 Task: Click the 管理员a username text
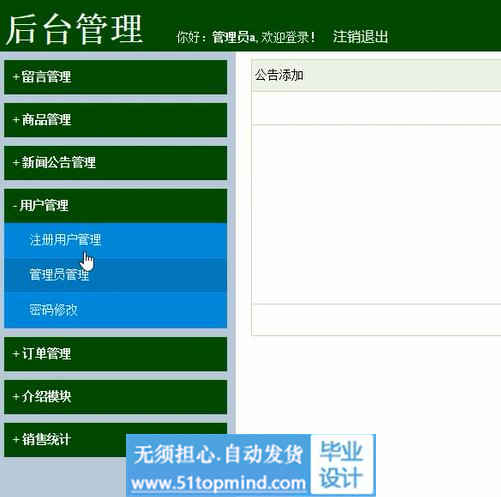click(x=234, y=37)
